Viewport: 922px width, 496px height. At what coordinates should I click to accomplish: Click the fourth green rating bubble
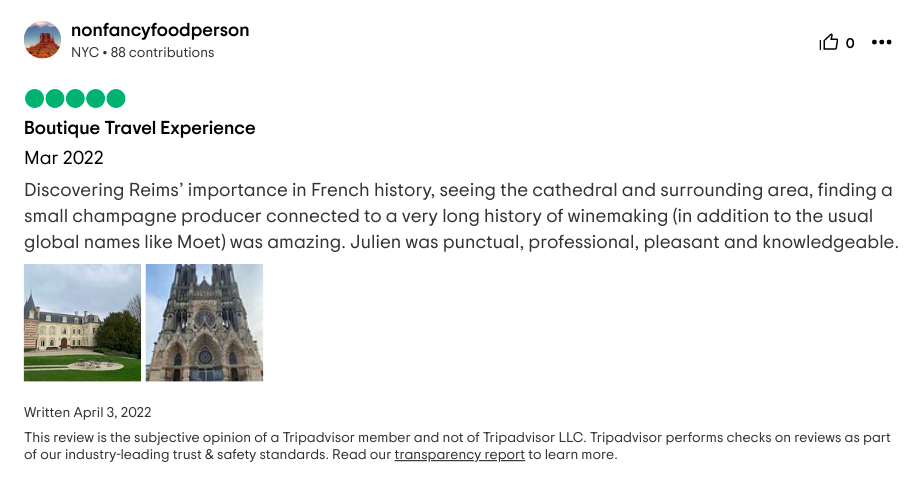(96, 98)
